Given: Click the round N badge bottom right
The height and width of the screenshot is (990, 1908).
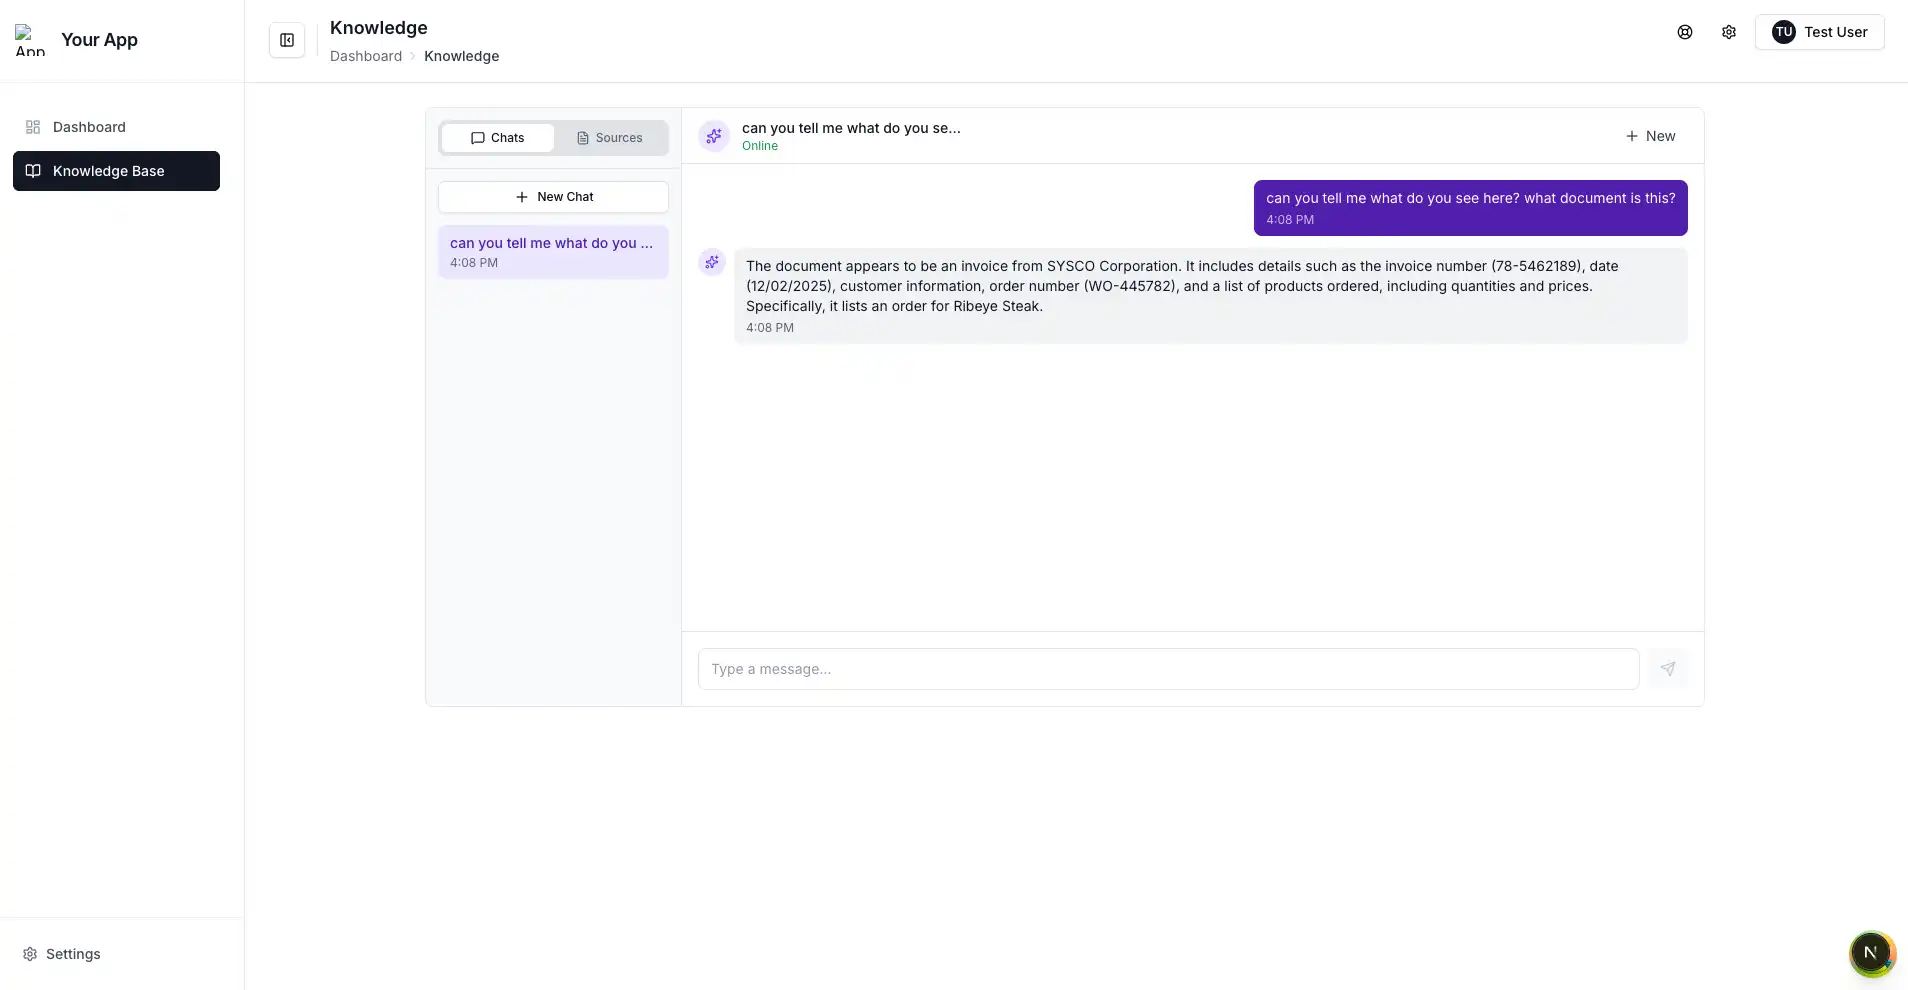Looking at the screenshot, I should click(x=1871, y=953).
